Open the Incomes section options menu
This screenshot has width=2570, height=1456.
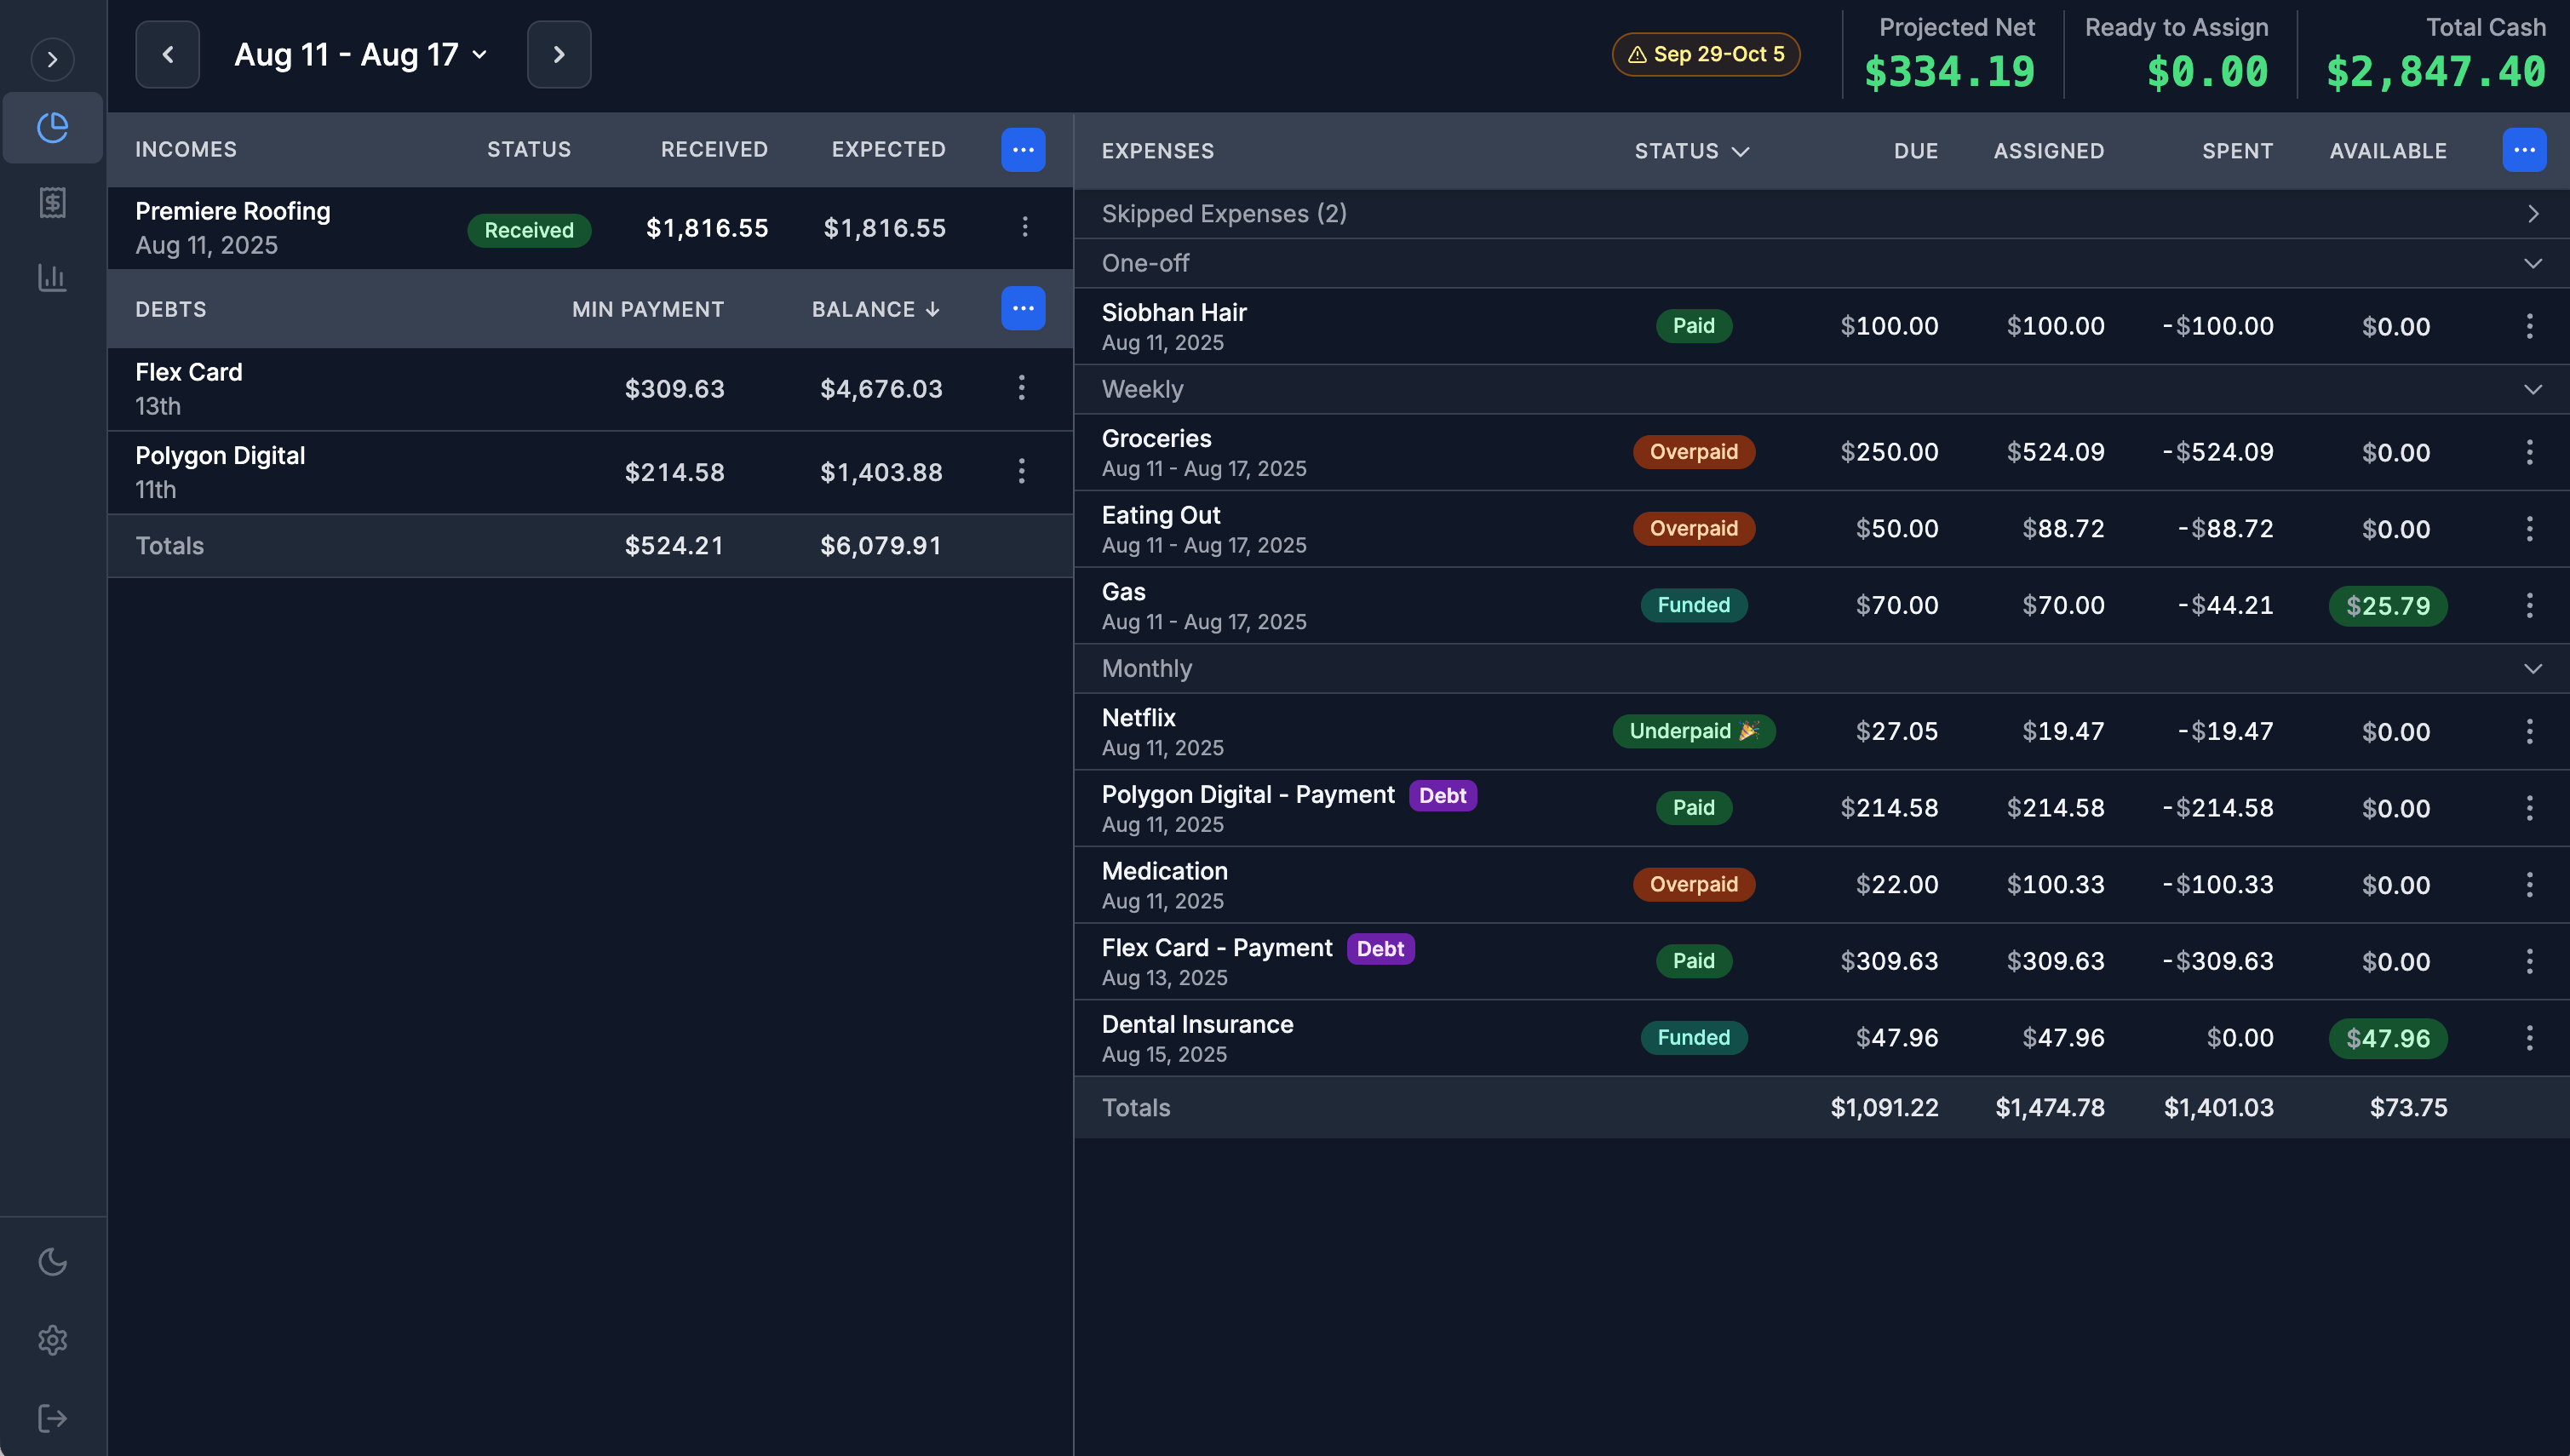point(1023,149)
